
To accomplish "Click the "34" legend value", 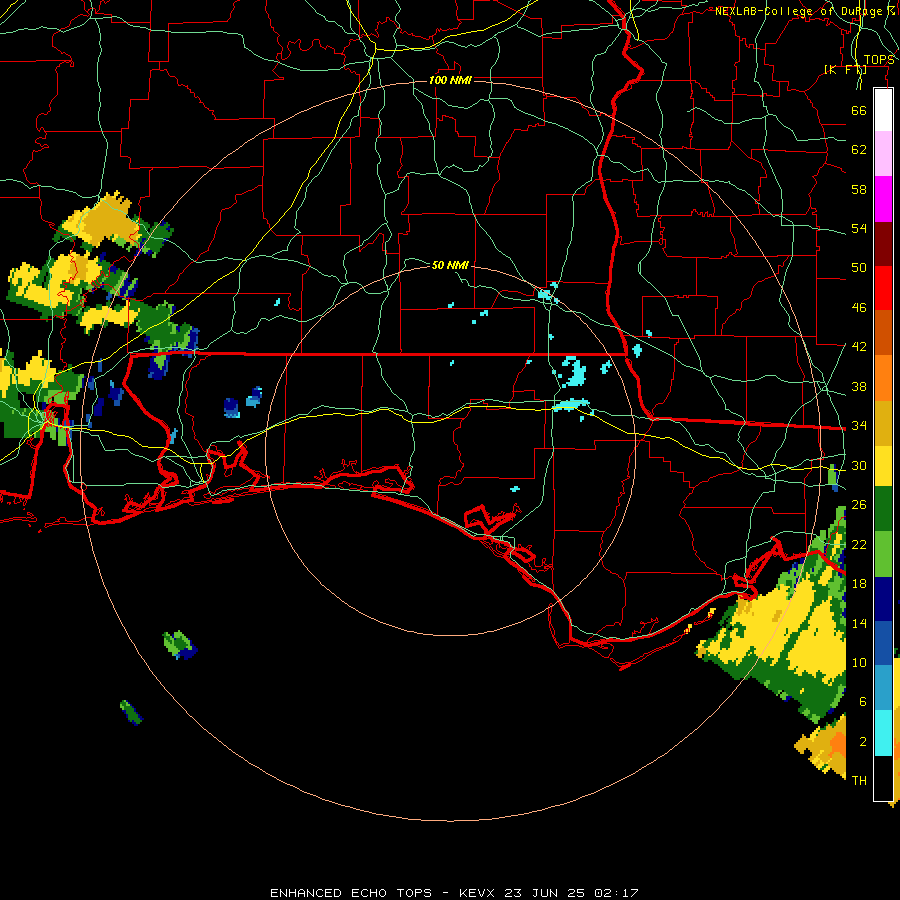I will click(859, 426).
